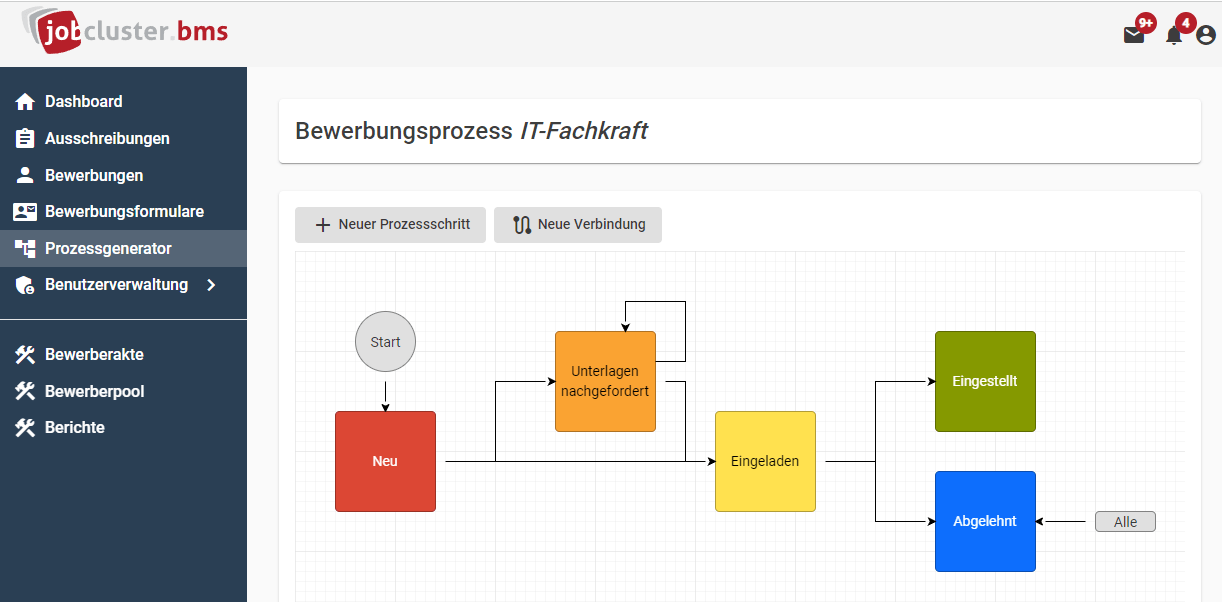Click the orange Unterlagen nachgefordert node
The height and width of the screenshot is (602, 1222).
[605, 381]
